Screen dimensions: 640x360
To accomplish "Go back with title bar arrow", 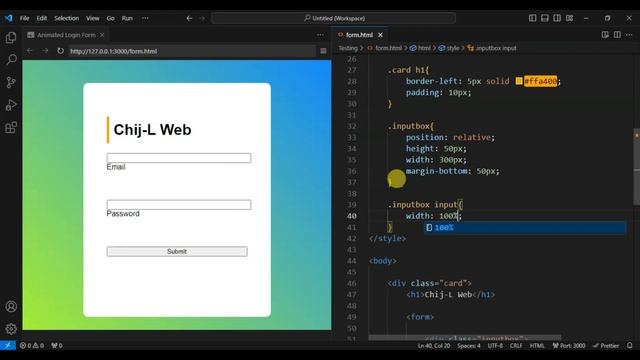I will [189, 18].
